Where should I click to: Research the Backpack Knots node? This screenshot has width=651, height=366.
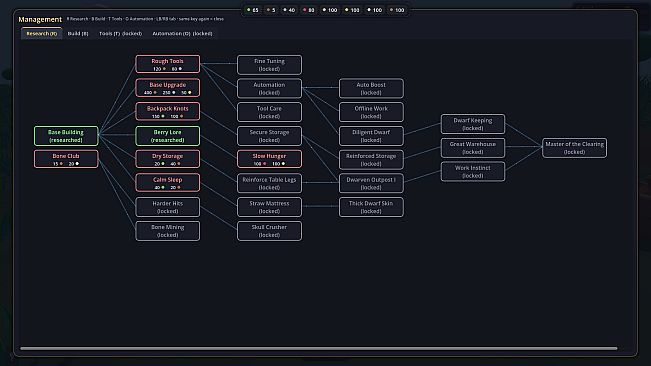(168, 112)
